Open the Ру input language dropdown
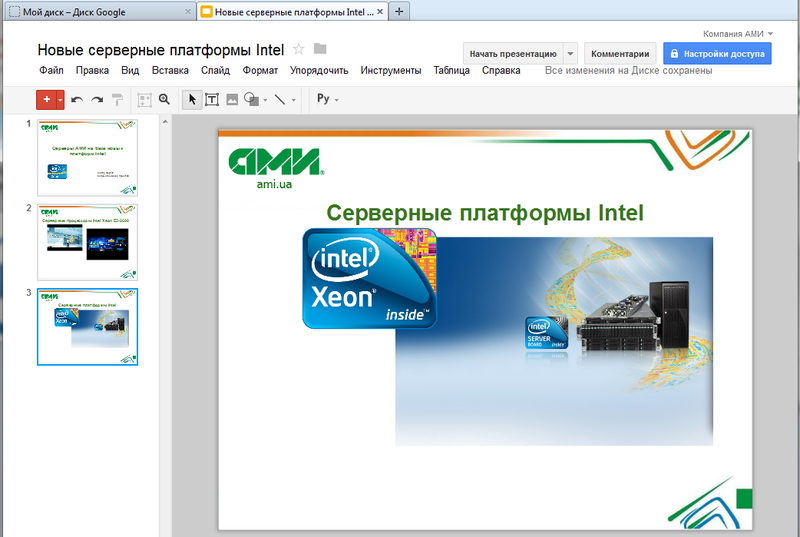The image size is (800, 537). coord(328,99)
